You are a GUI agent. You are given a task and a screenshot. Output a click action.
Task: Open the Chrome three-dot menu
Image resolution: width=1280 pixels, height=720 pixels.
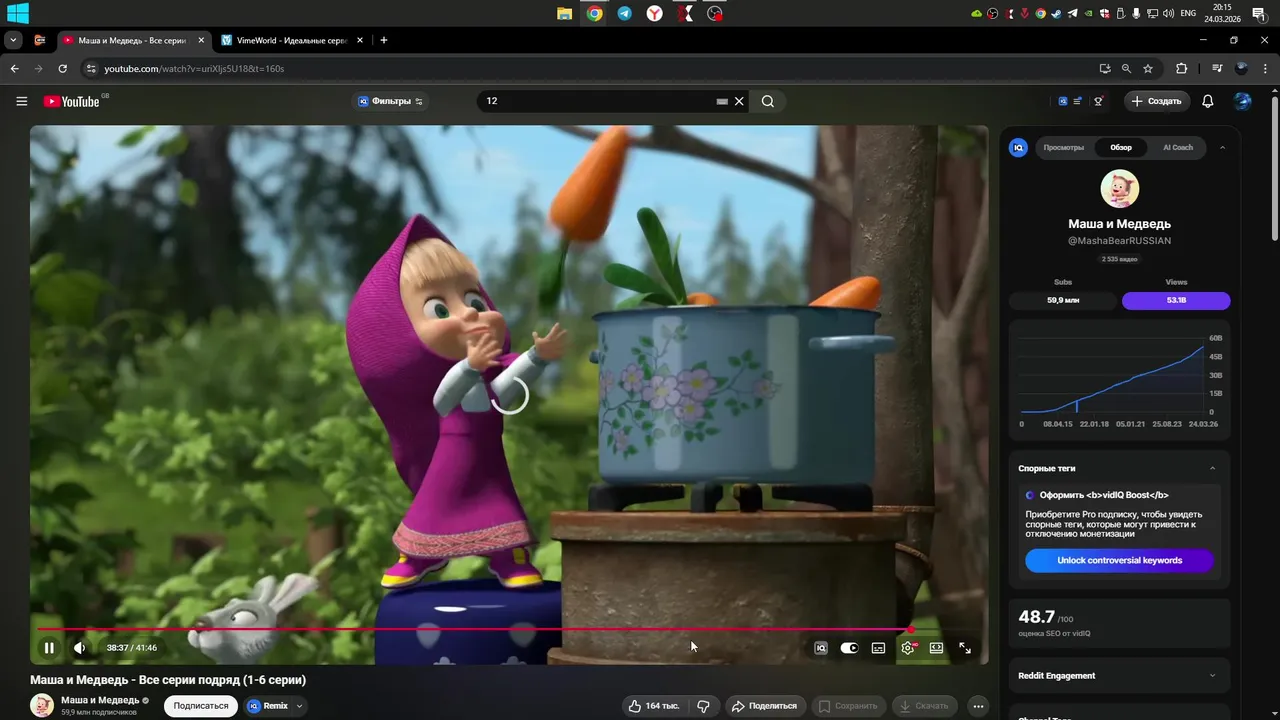coord(1265,69)
